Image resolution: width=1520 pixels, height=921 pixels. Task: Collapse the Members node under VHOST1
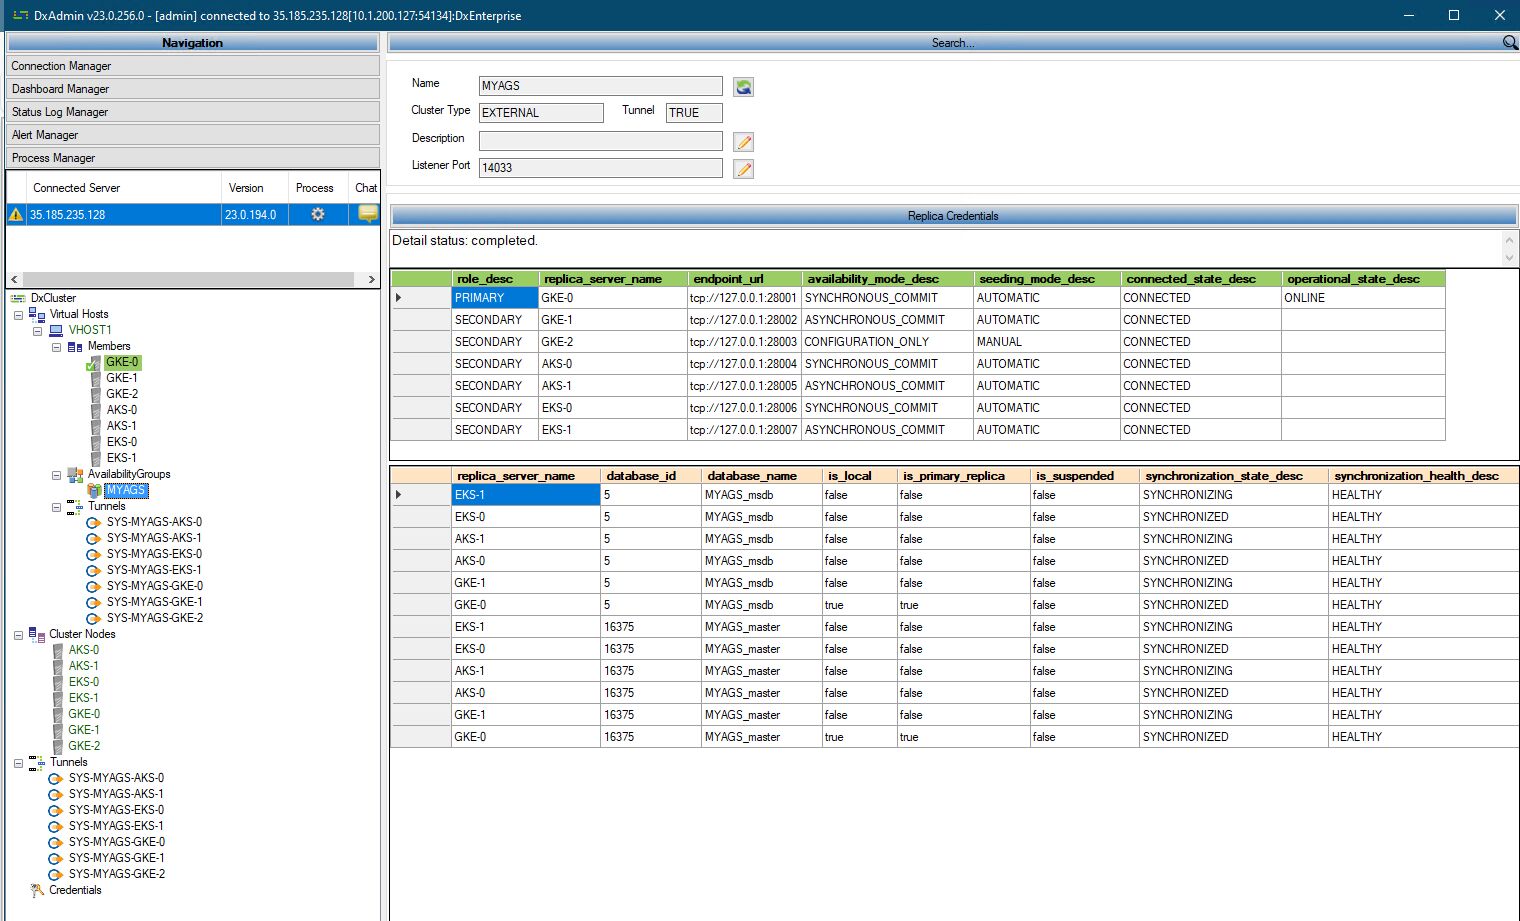(57, 347)
